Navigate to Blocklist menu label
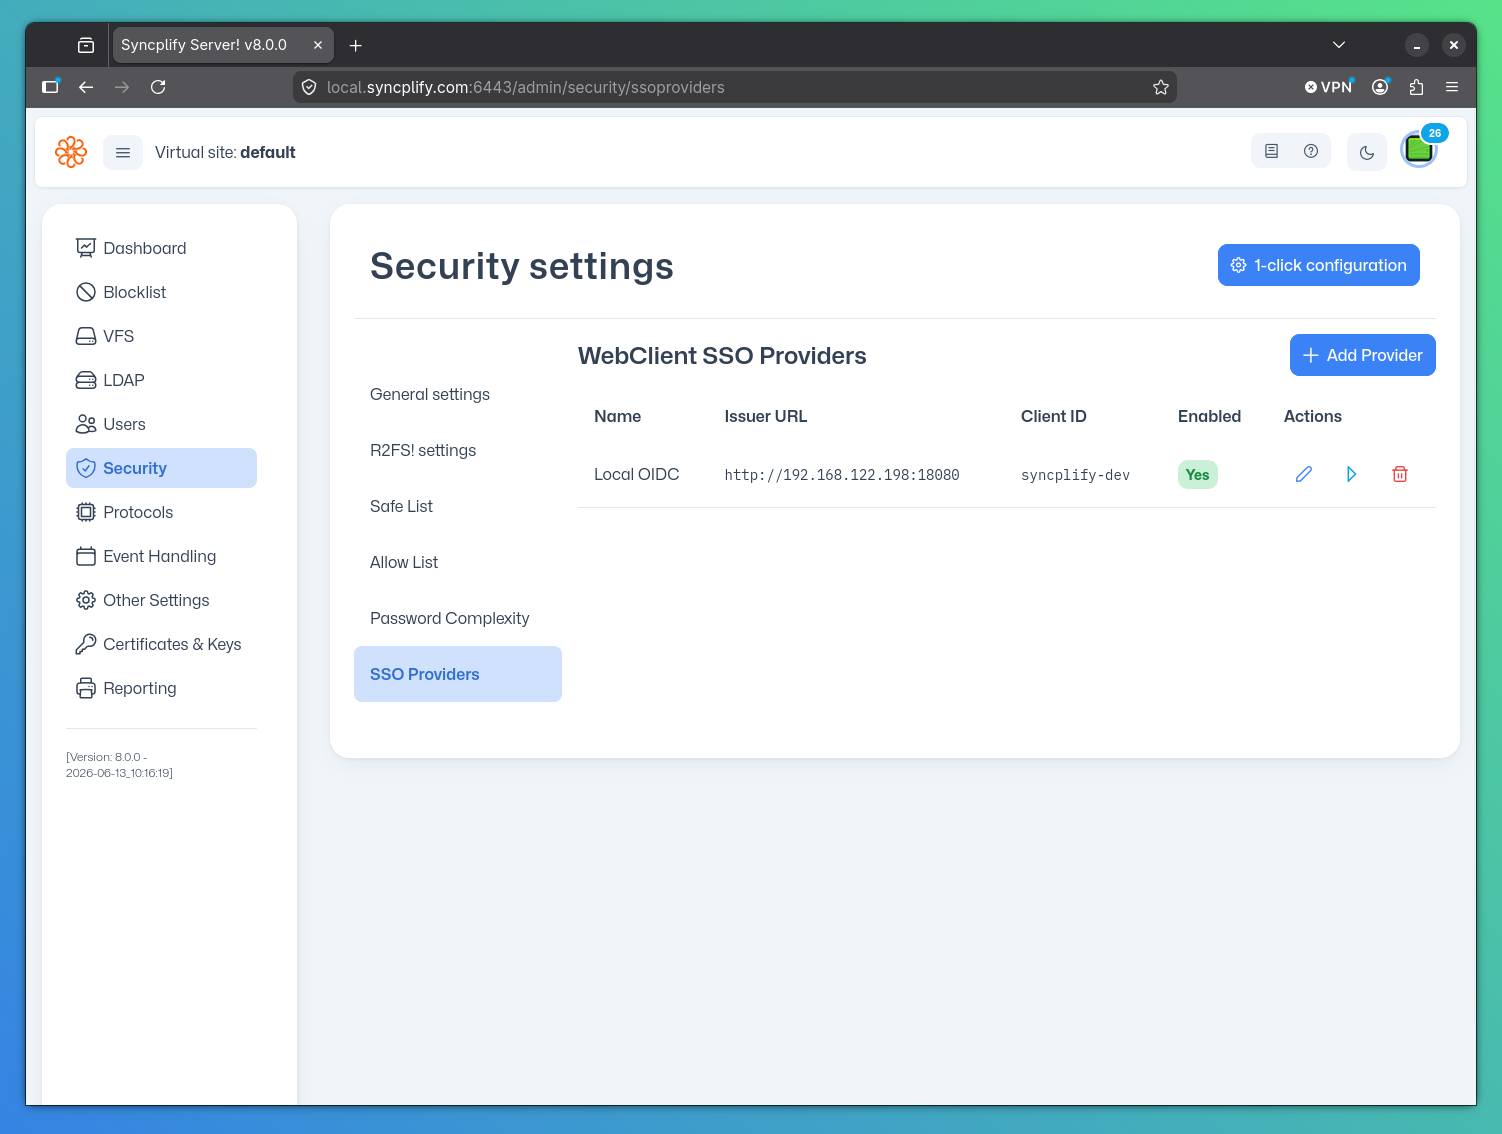1502x1134 pixels. (x=135, y=292)
